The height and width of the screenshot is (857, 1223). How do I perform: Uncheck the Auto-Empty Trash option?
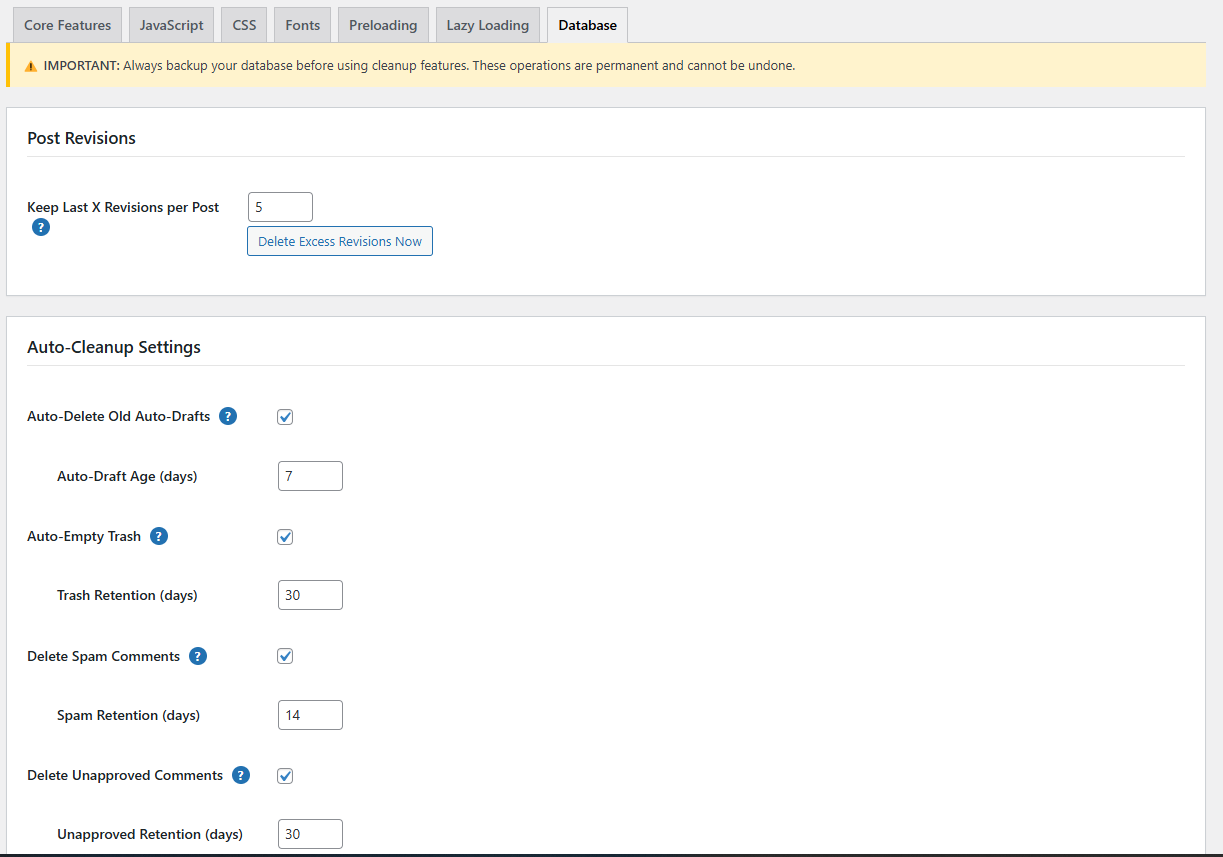coord(285,536)
